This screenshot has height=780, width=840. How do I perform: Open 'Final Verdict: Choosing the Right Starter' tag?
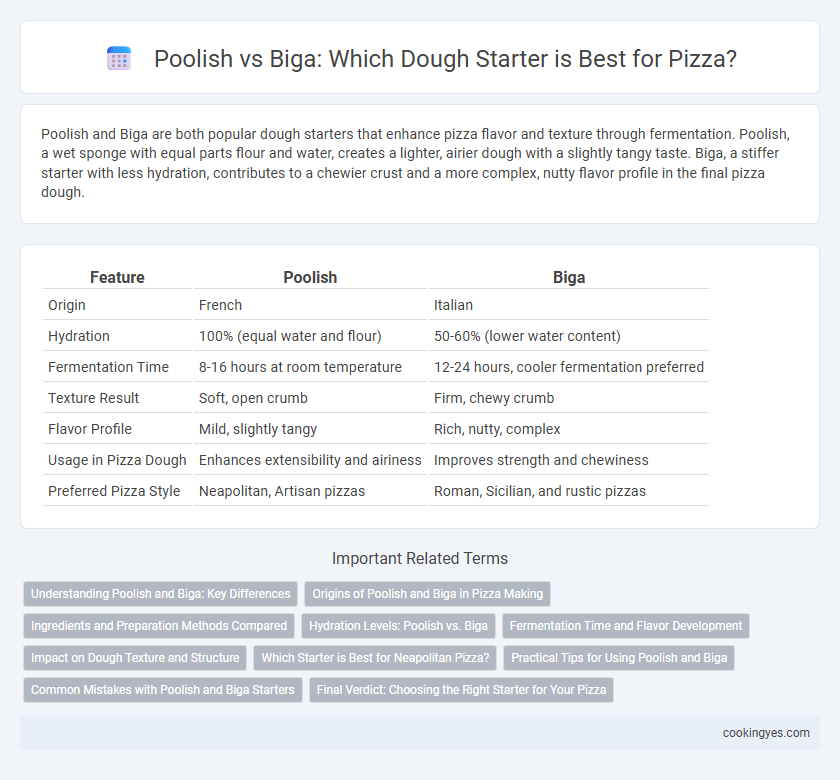(x=461, y=690)
